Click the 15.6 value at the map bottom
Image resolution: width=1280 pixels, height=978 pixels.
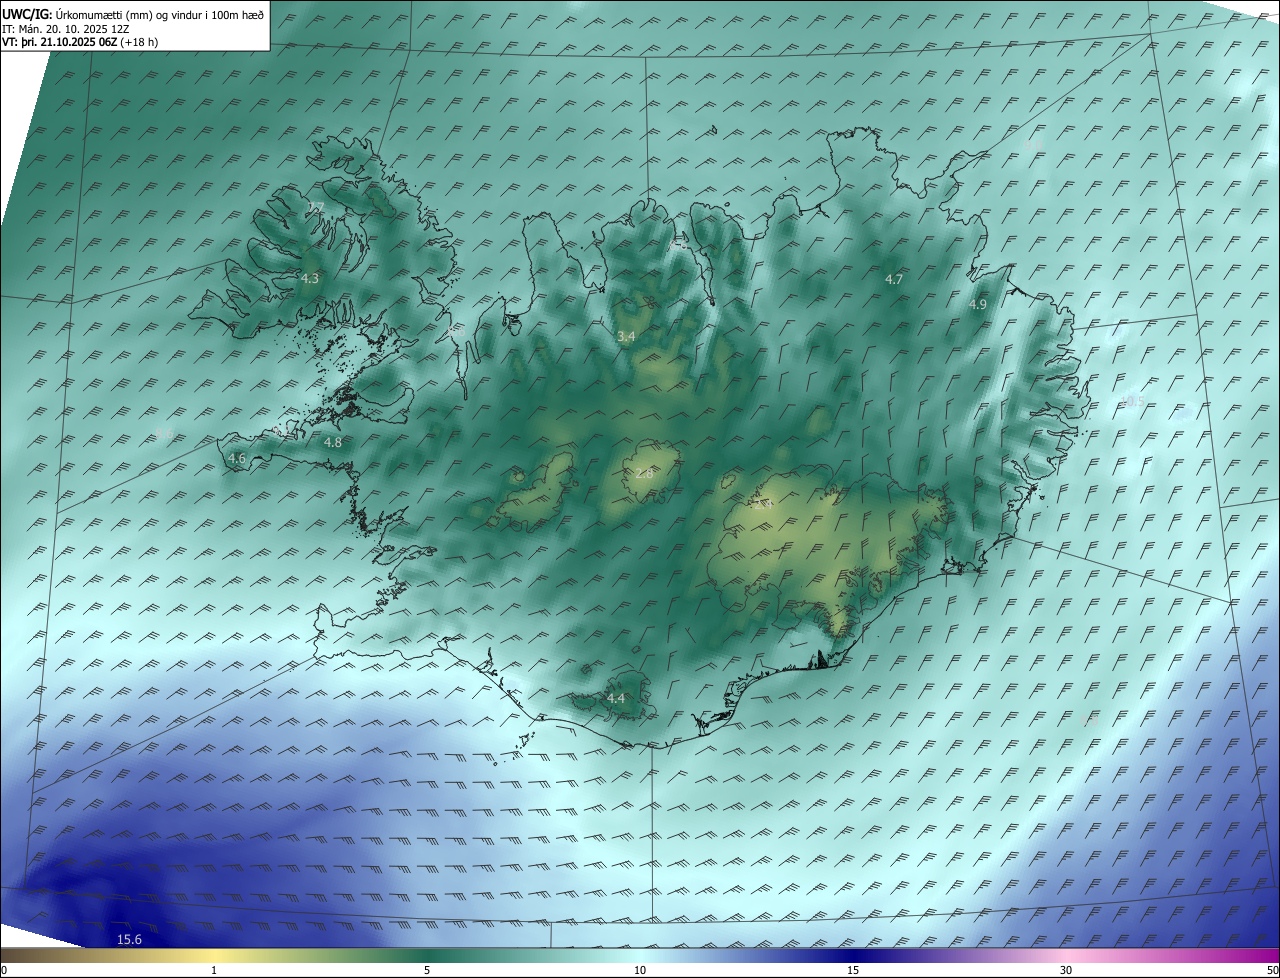point(130,939)
